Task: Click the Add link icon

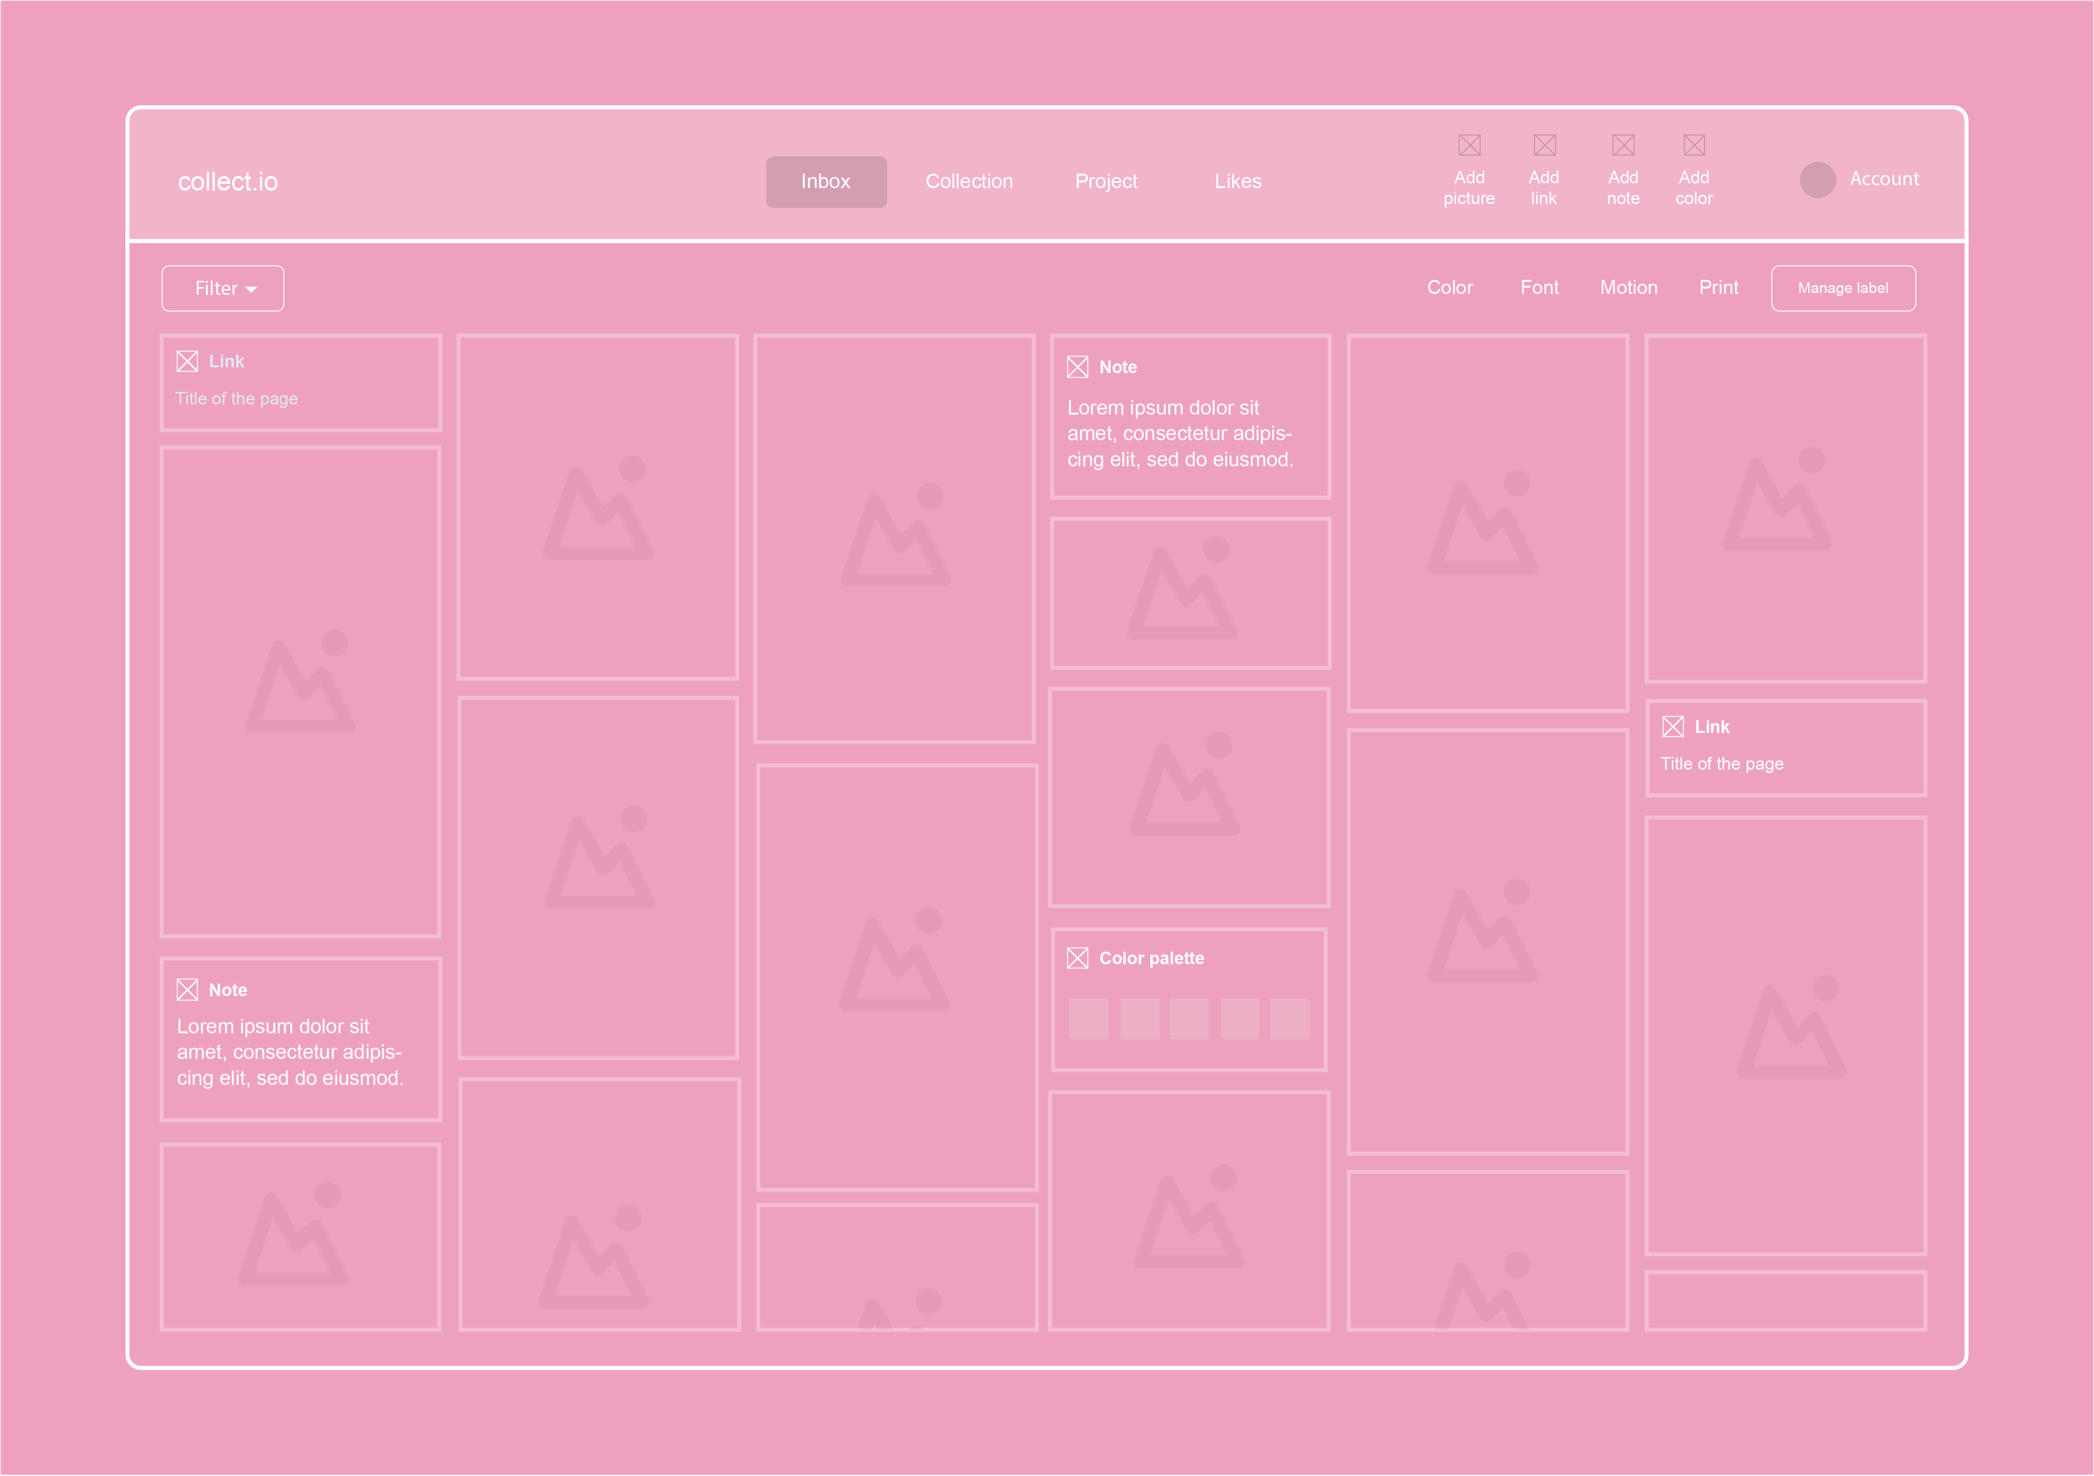Action: [1545, 144]
